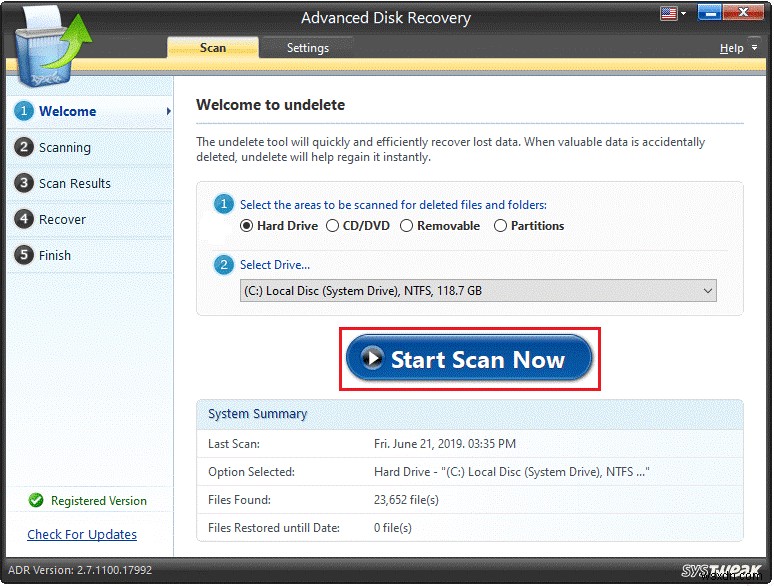Viewport: 774px width, 586px height.
Task: Click the Select Drive... label
Action: coord(275,265)
